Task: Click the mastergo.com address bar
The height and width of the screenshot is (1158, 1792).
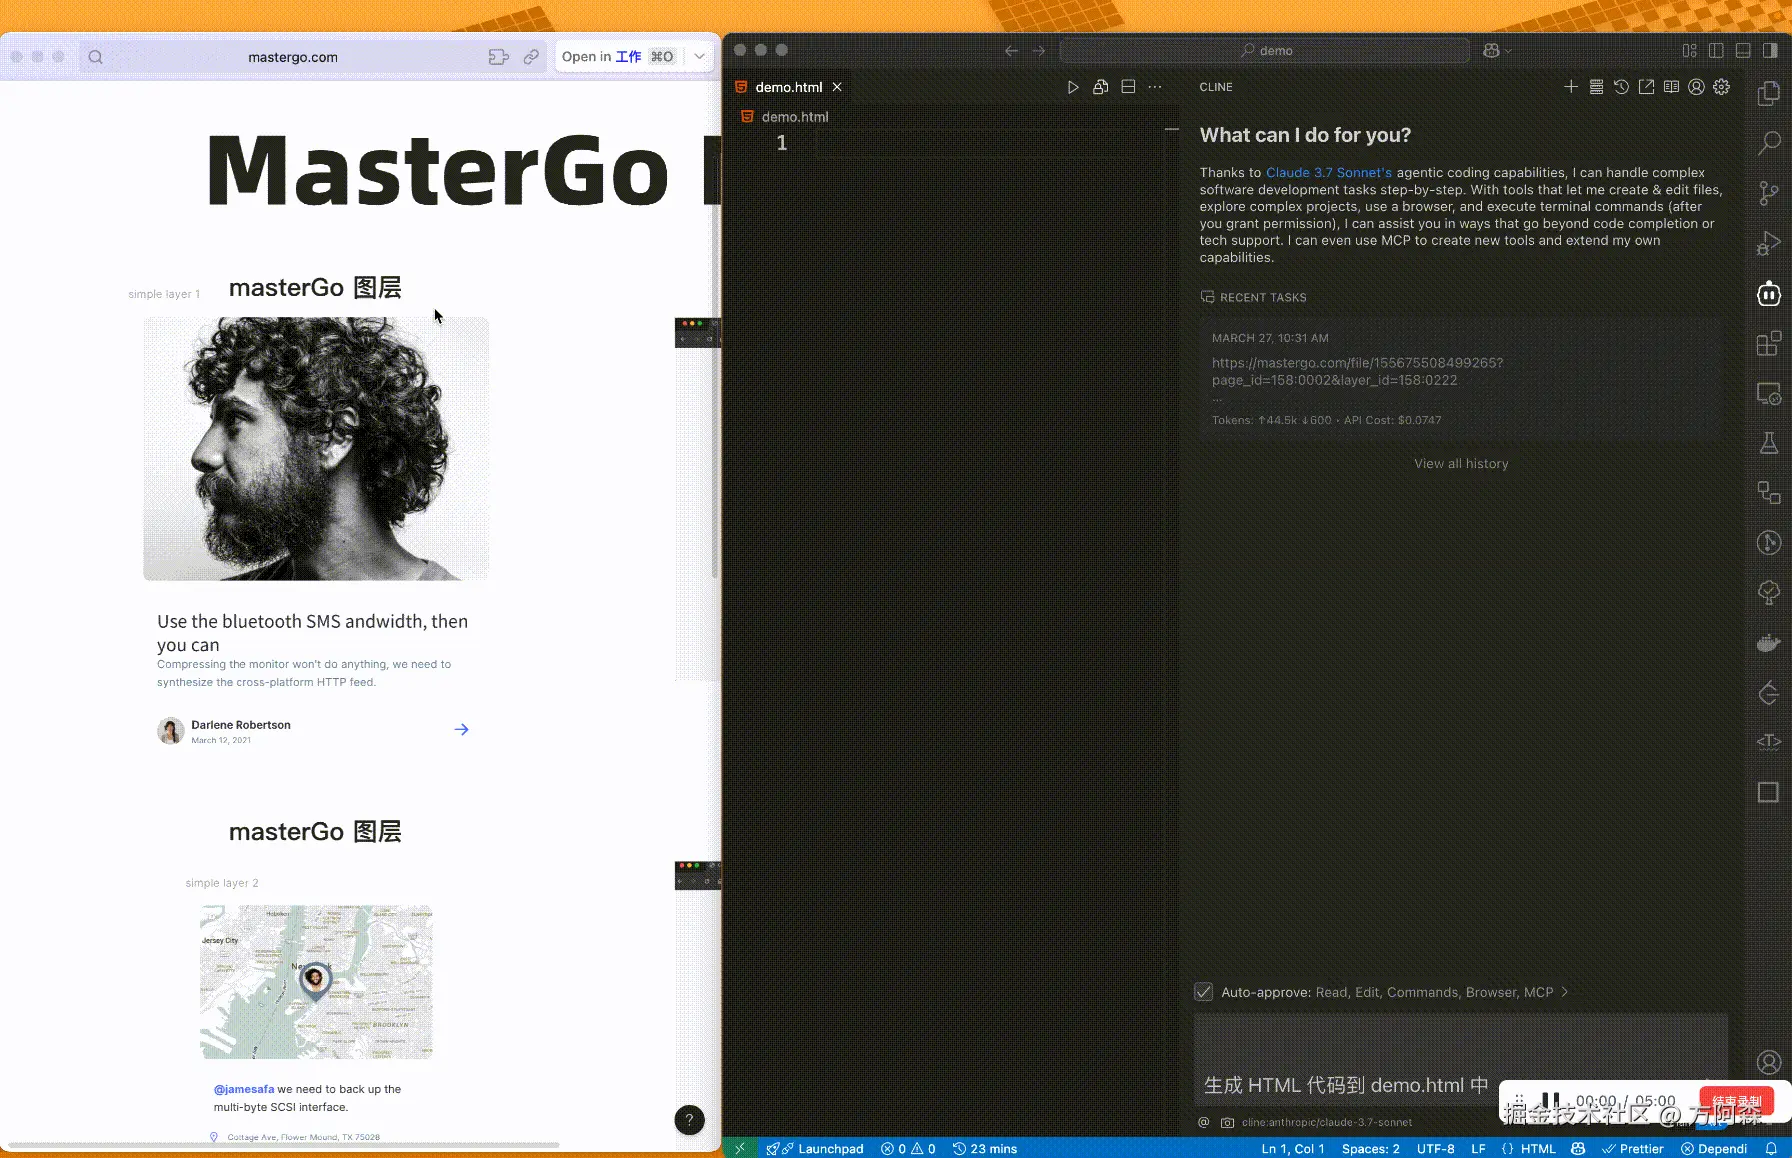Action: point(293,57)
